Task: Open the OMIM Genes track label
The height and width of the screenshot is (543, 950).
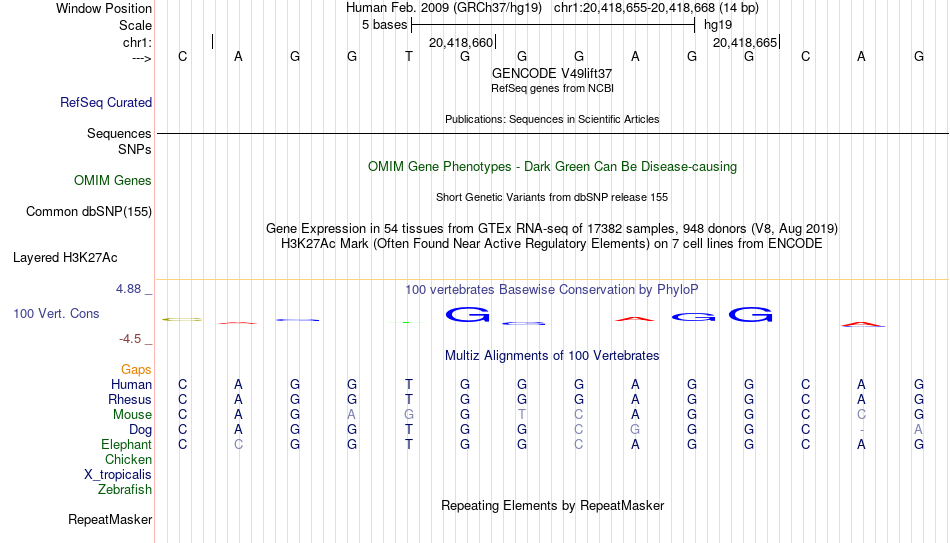Action: tap(112, 181)
